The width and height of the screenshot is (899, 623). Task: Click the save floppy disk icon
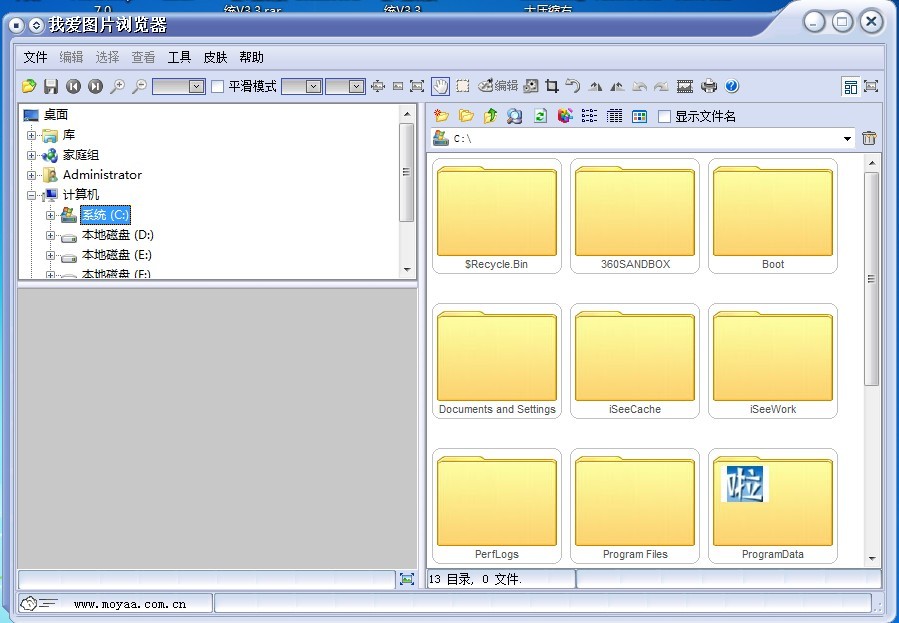pyautogui.click(x=50, y=87)
